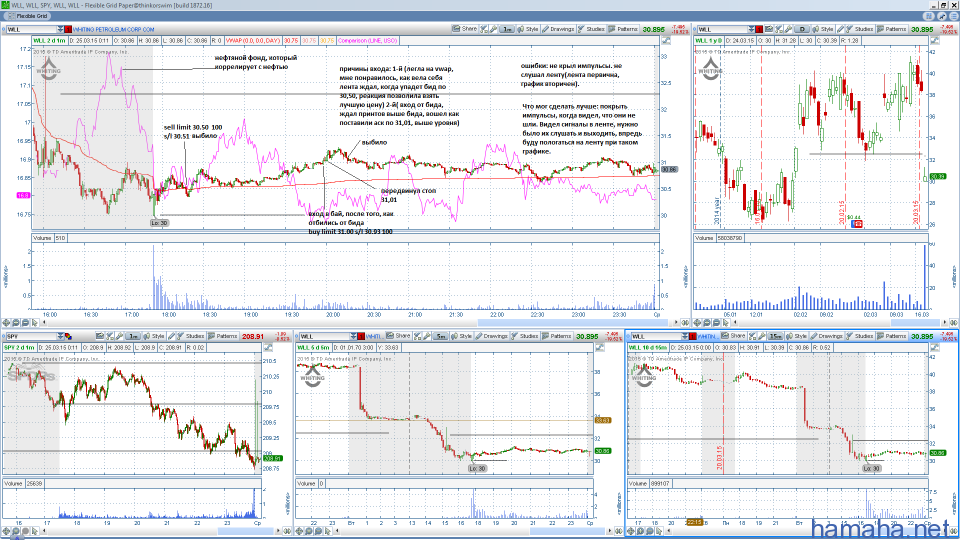Click 'sell limit 30.50 100' annotation text

coord(193,127)
